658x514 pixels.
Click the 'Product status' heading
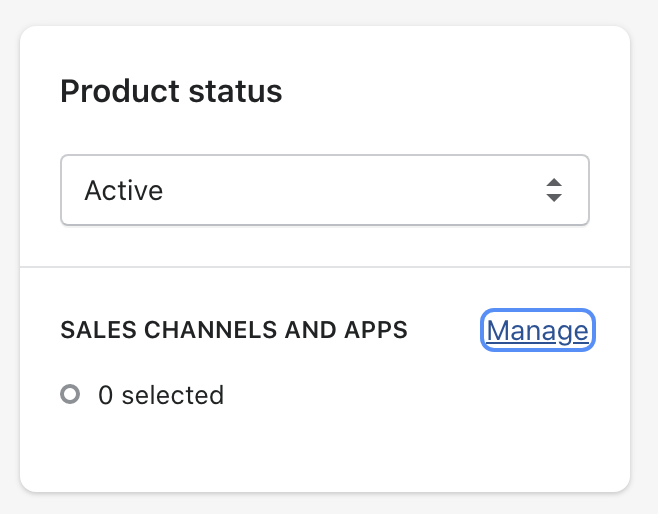(x=171, y=91)
